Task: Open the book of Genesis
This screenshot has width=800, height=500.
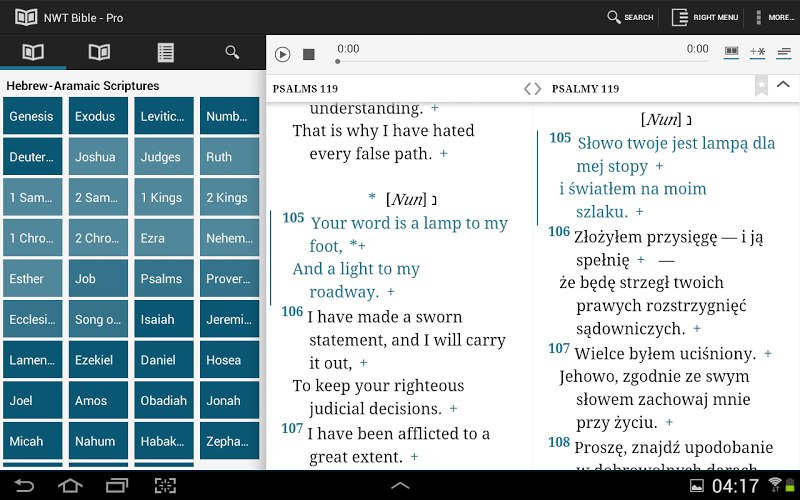Action: 33,116
